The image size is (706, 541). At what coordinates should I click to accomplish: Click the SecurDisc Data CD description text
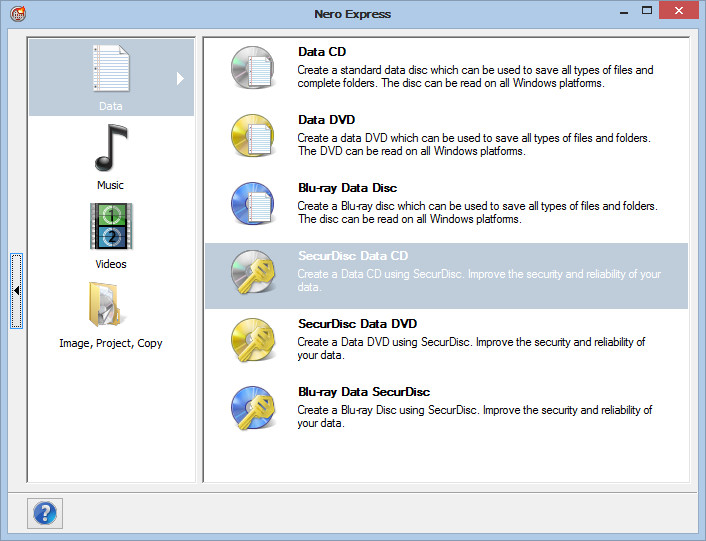click(x=479, y=280)
